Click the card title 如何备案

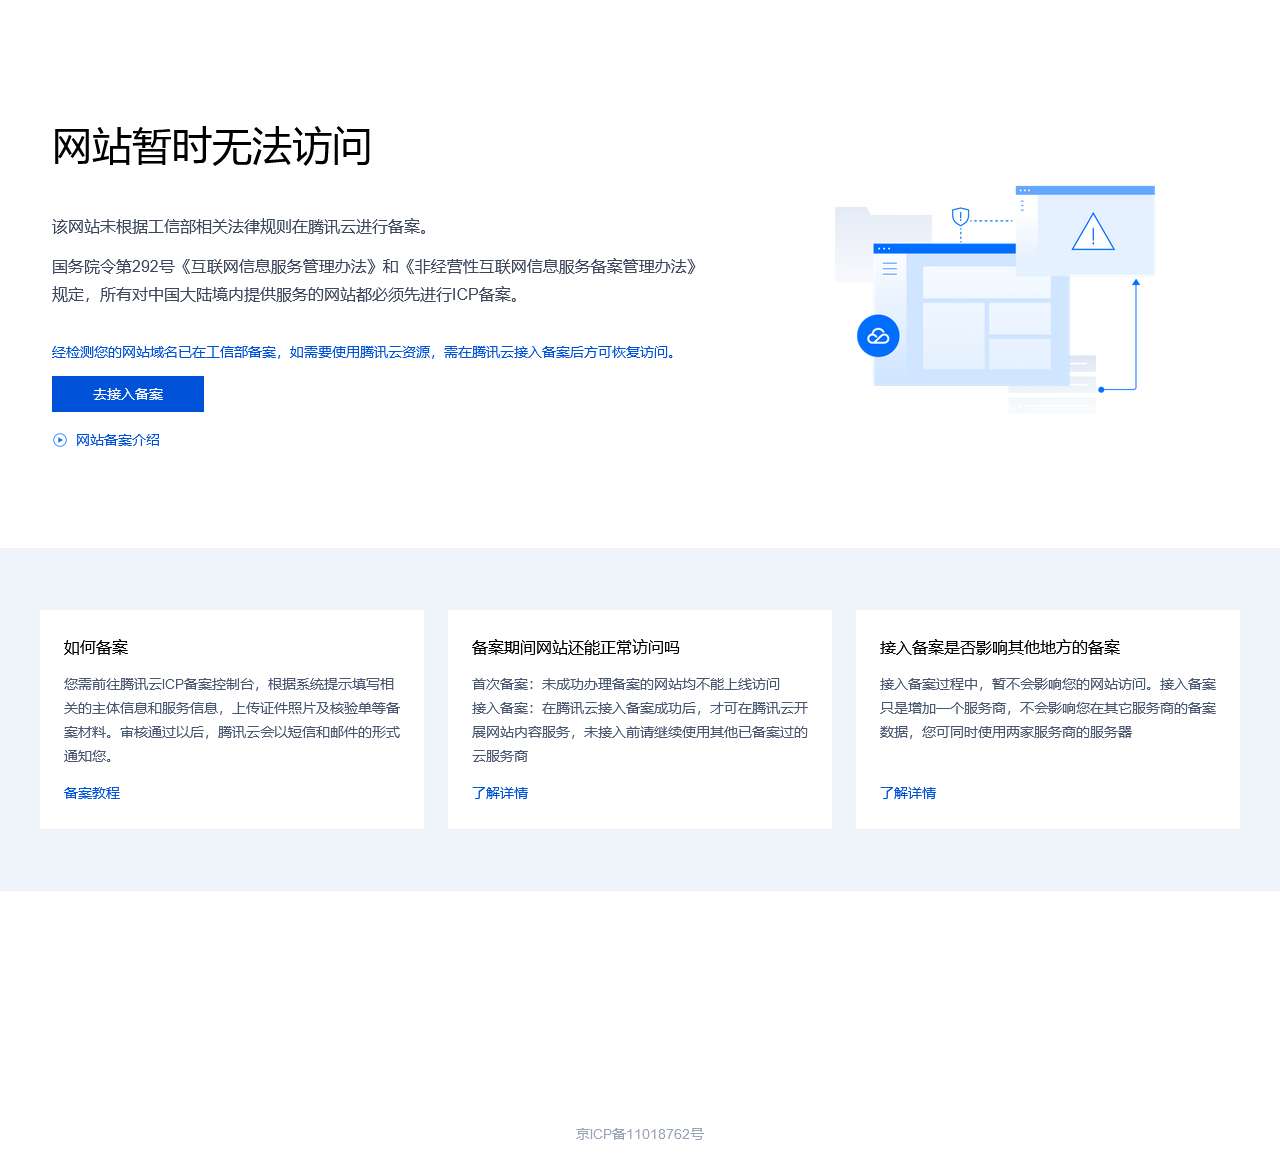pyautogui.click(x=96, y=648)
